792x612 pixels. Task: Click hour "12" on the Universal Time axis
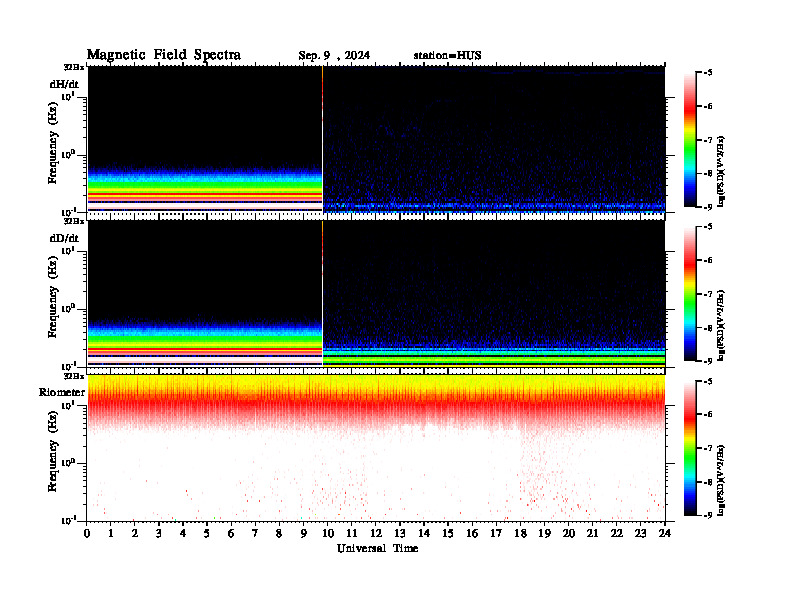click(x=376, y=533)
